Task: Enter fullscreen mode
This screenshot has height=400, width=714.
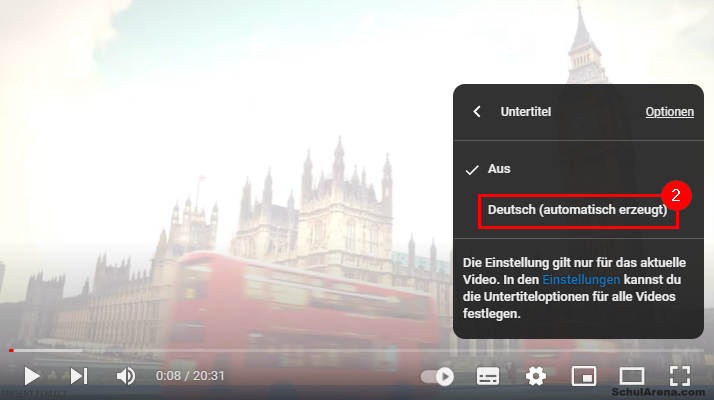Action: (679, 376)
